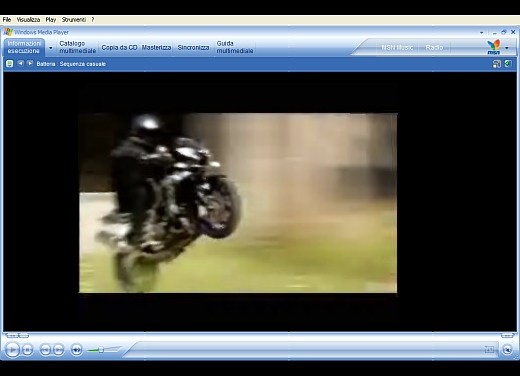Screen dimensions: 520x376
Task: Select previous visualization arrow
Action: pyautogui.click(x=21, y=63)
